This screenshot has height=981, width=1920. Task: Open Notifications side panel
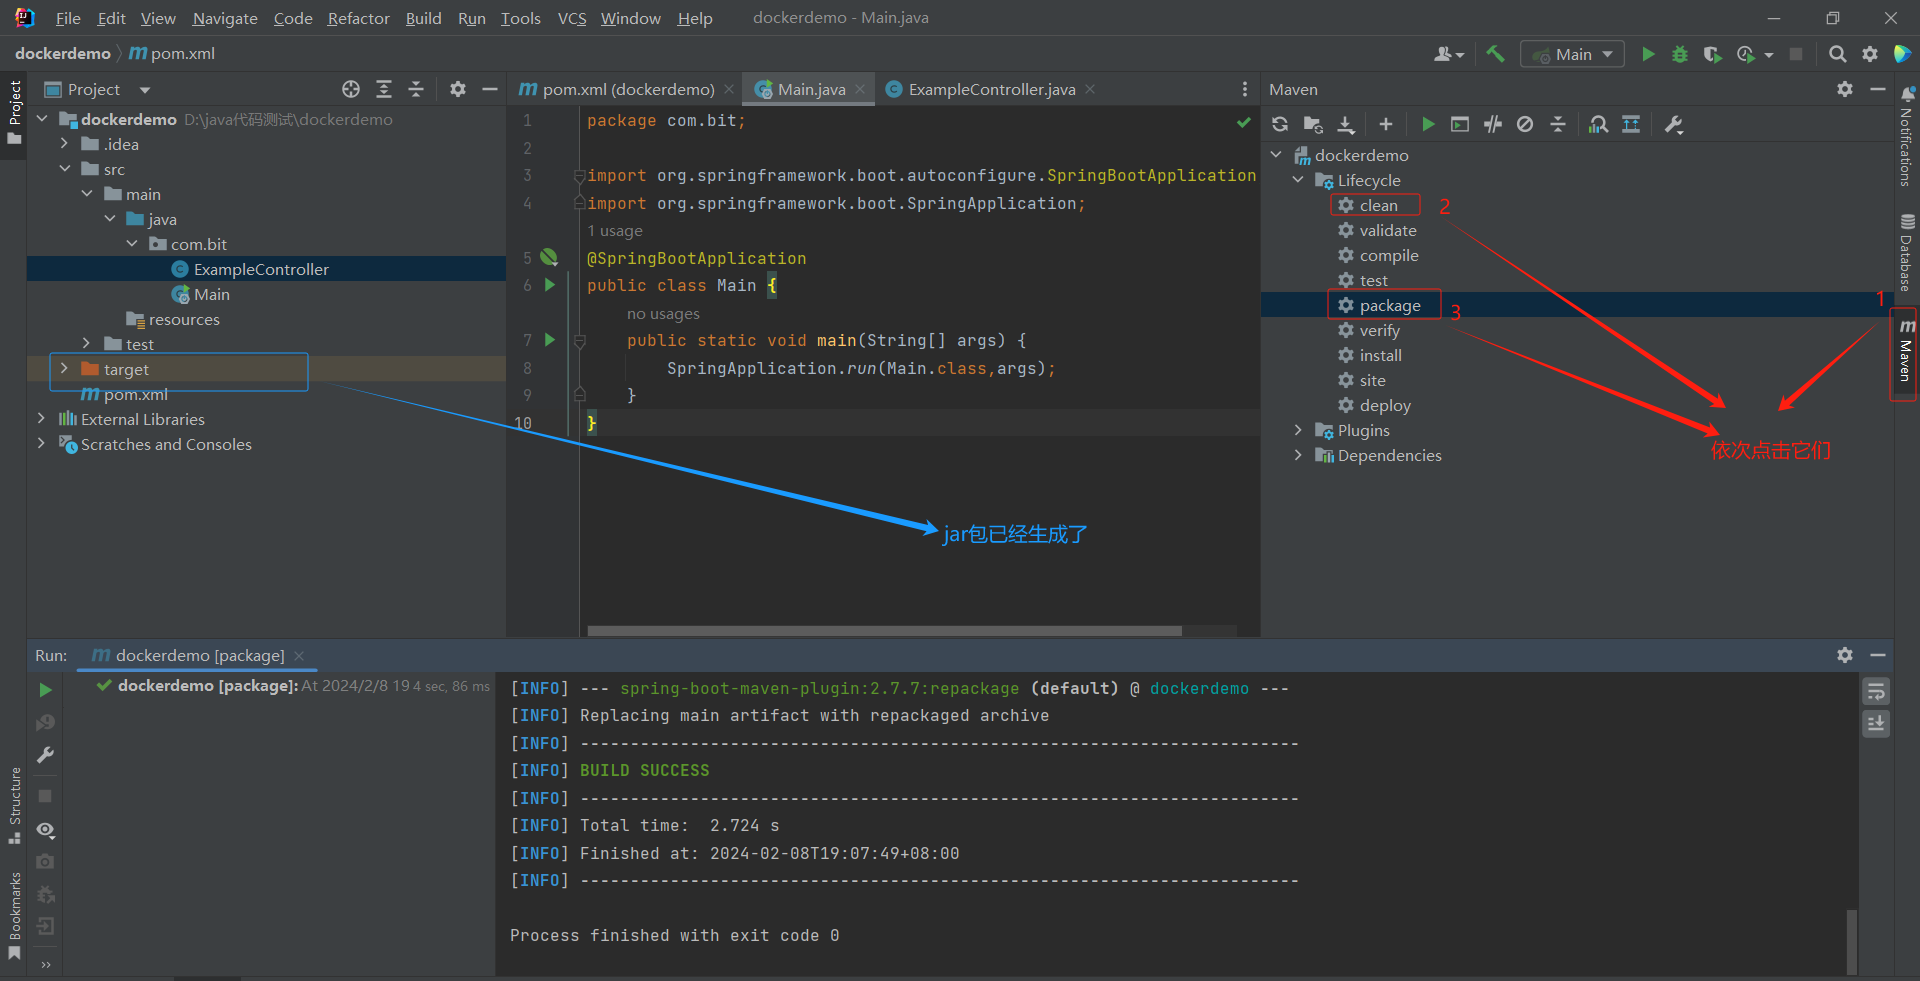pyautogui.click(x=1906, y=137)
